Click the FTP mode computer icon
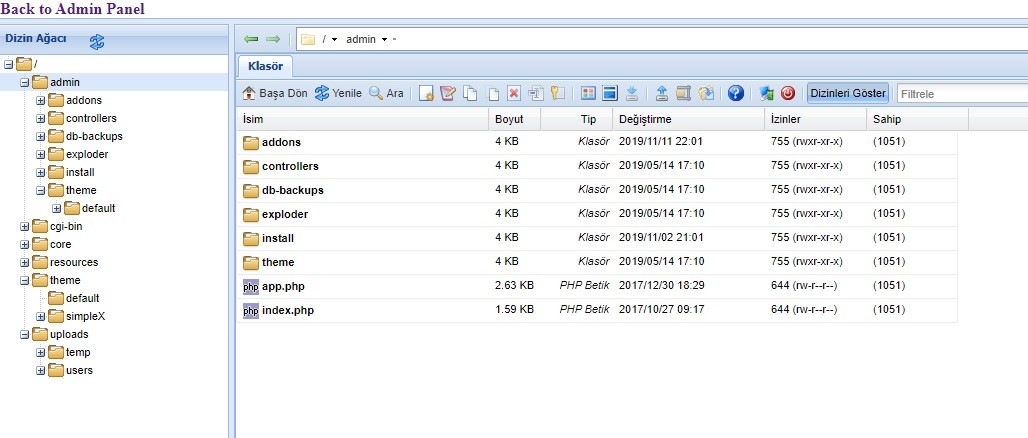 click(766, 93)
